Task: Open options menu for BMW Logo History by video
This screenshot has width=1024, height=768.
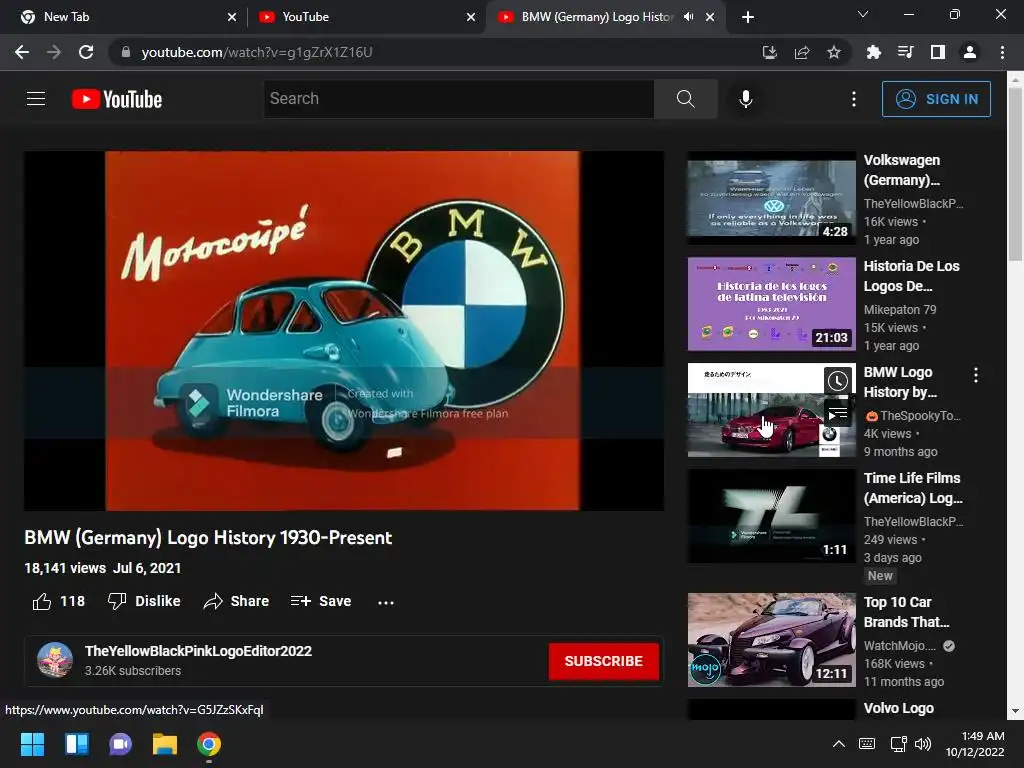Action: coord(976,375)
